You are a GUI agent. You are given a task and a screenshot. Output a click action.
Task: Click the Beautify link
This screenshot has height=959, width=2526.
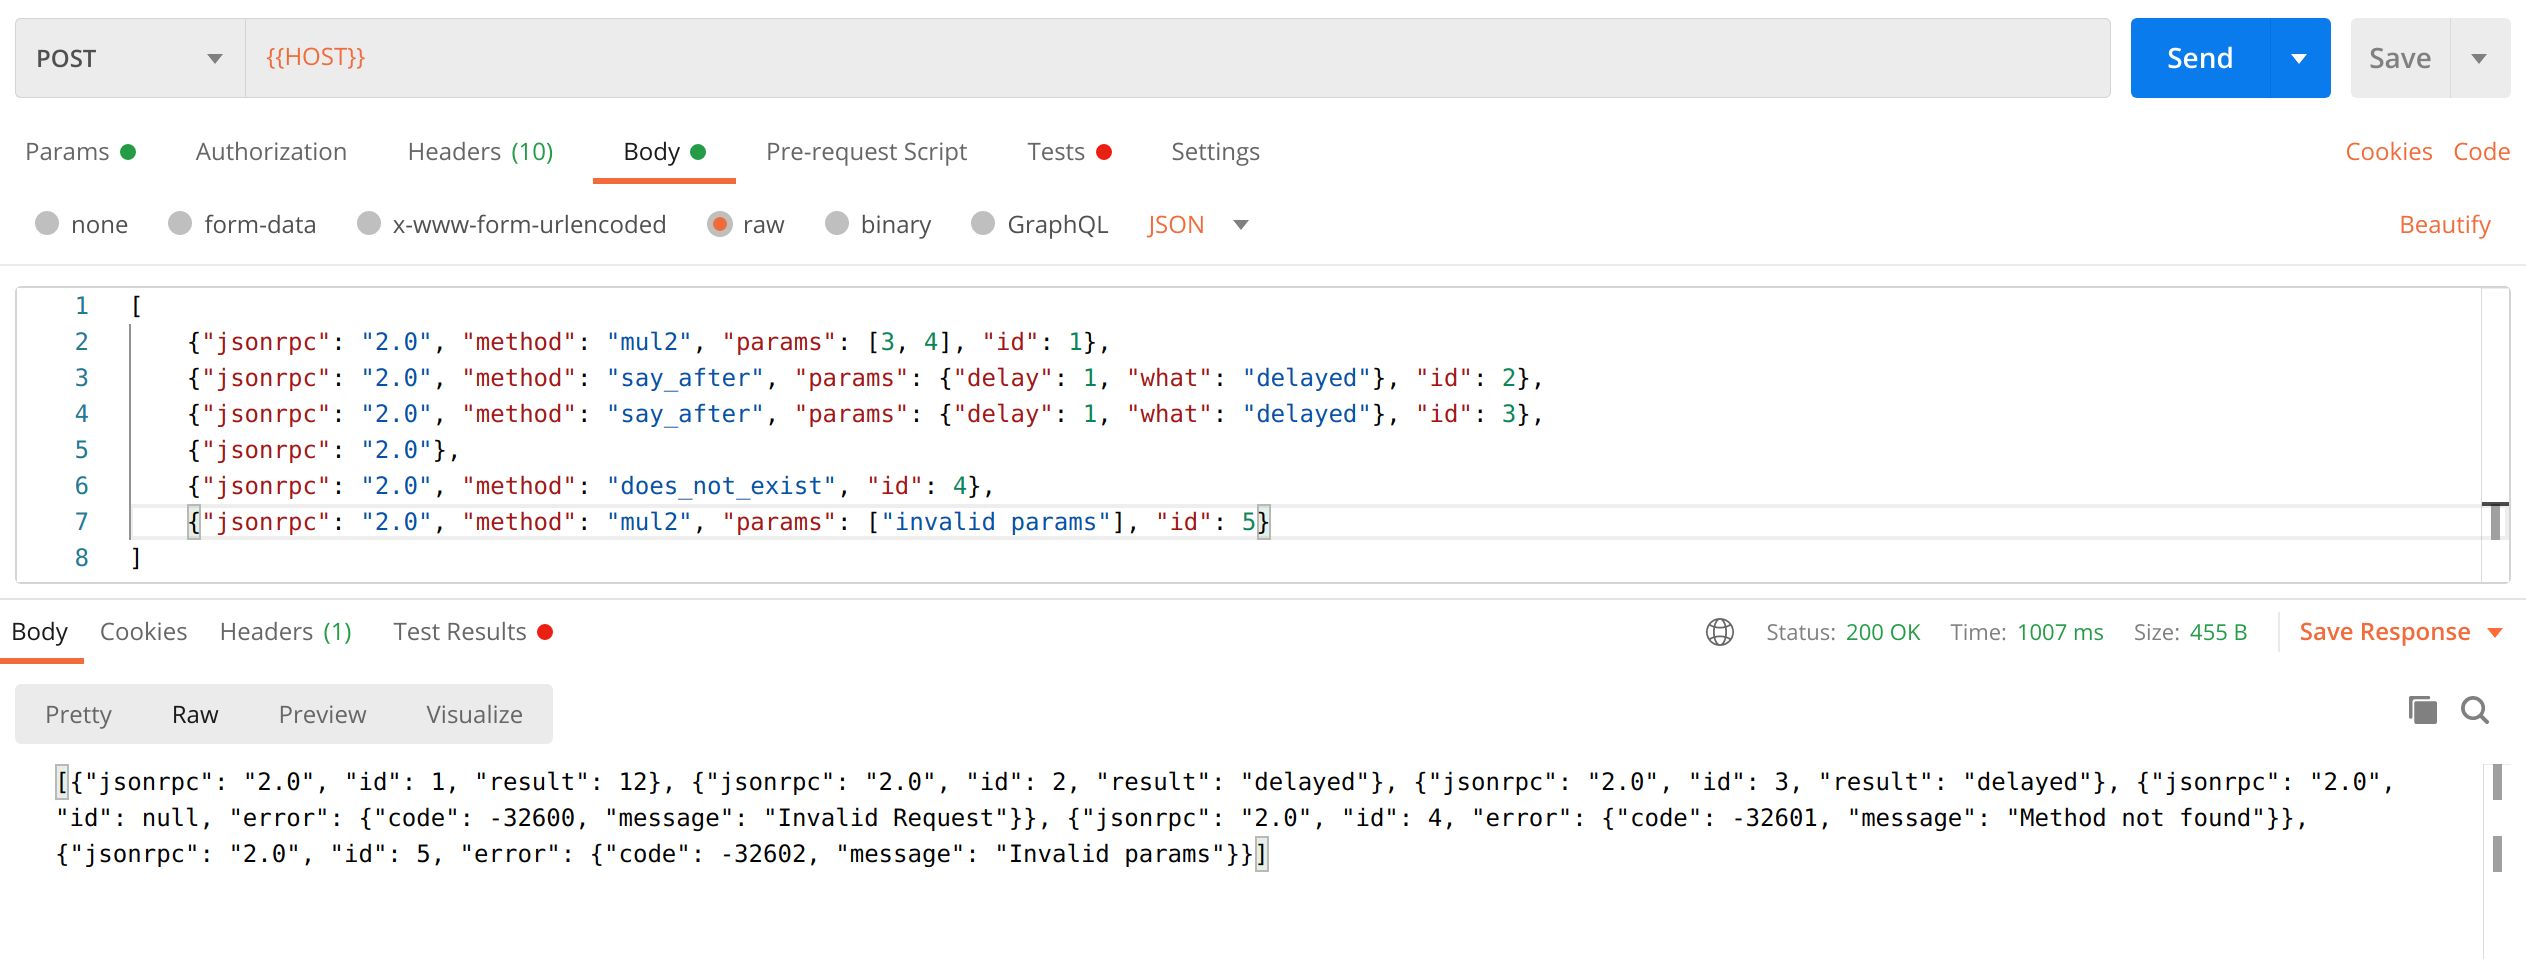click(2445, 224)
